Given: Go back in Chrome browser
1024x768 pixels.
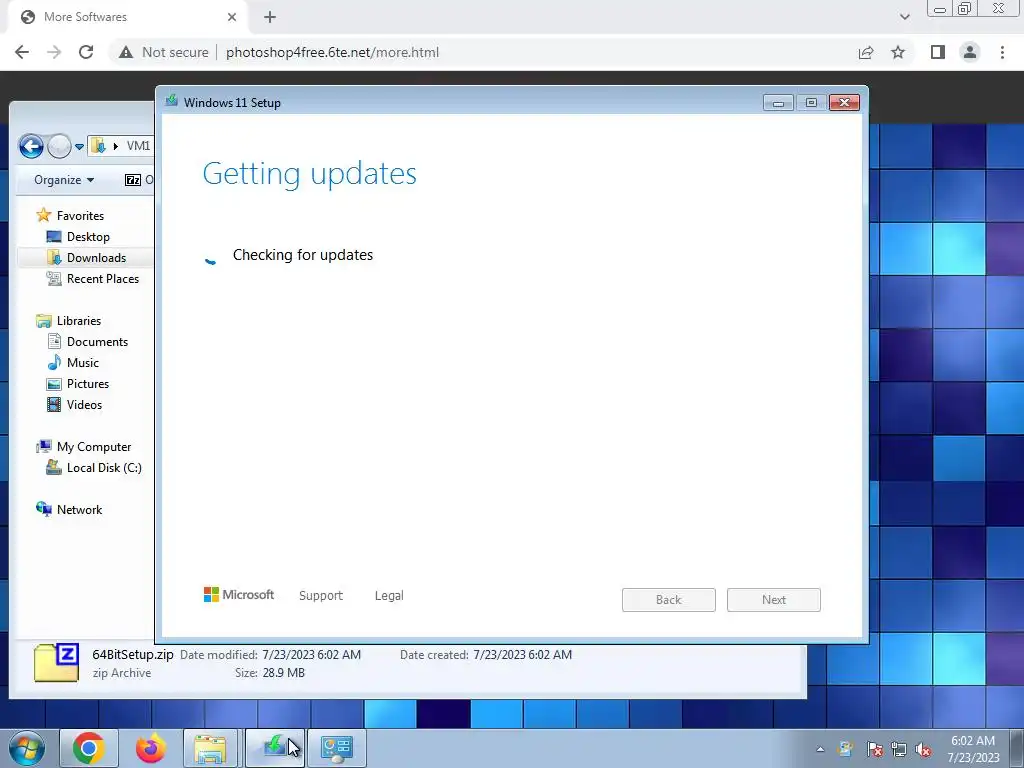Looking at the screenshot, I should coord(22,52).
